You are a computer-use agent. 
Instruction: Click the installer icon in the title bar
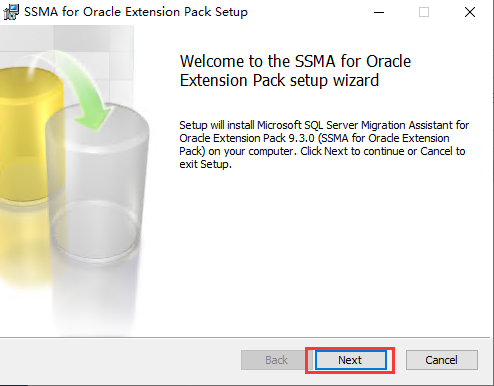pyautogui.click(x=11, y=12)
